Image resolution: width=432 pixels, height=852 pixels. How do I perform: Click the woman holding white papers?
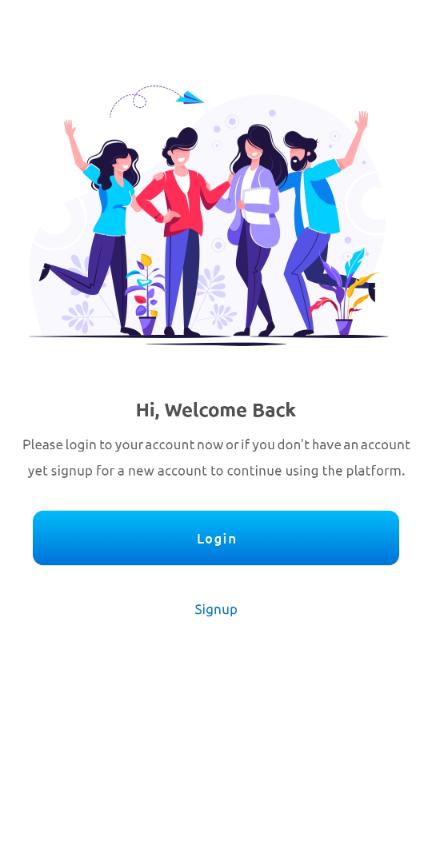(x=254, y=228)
